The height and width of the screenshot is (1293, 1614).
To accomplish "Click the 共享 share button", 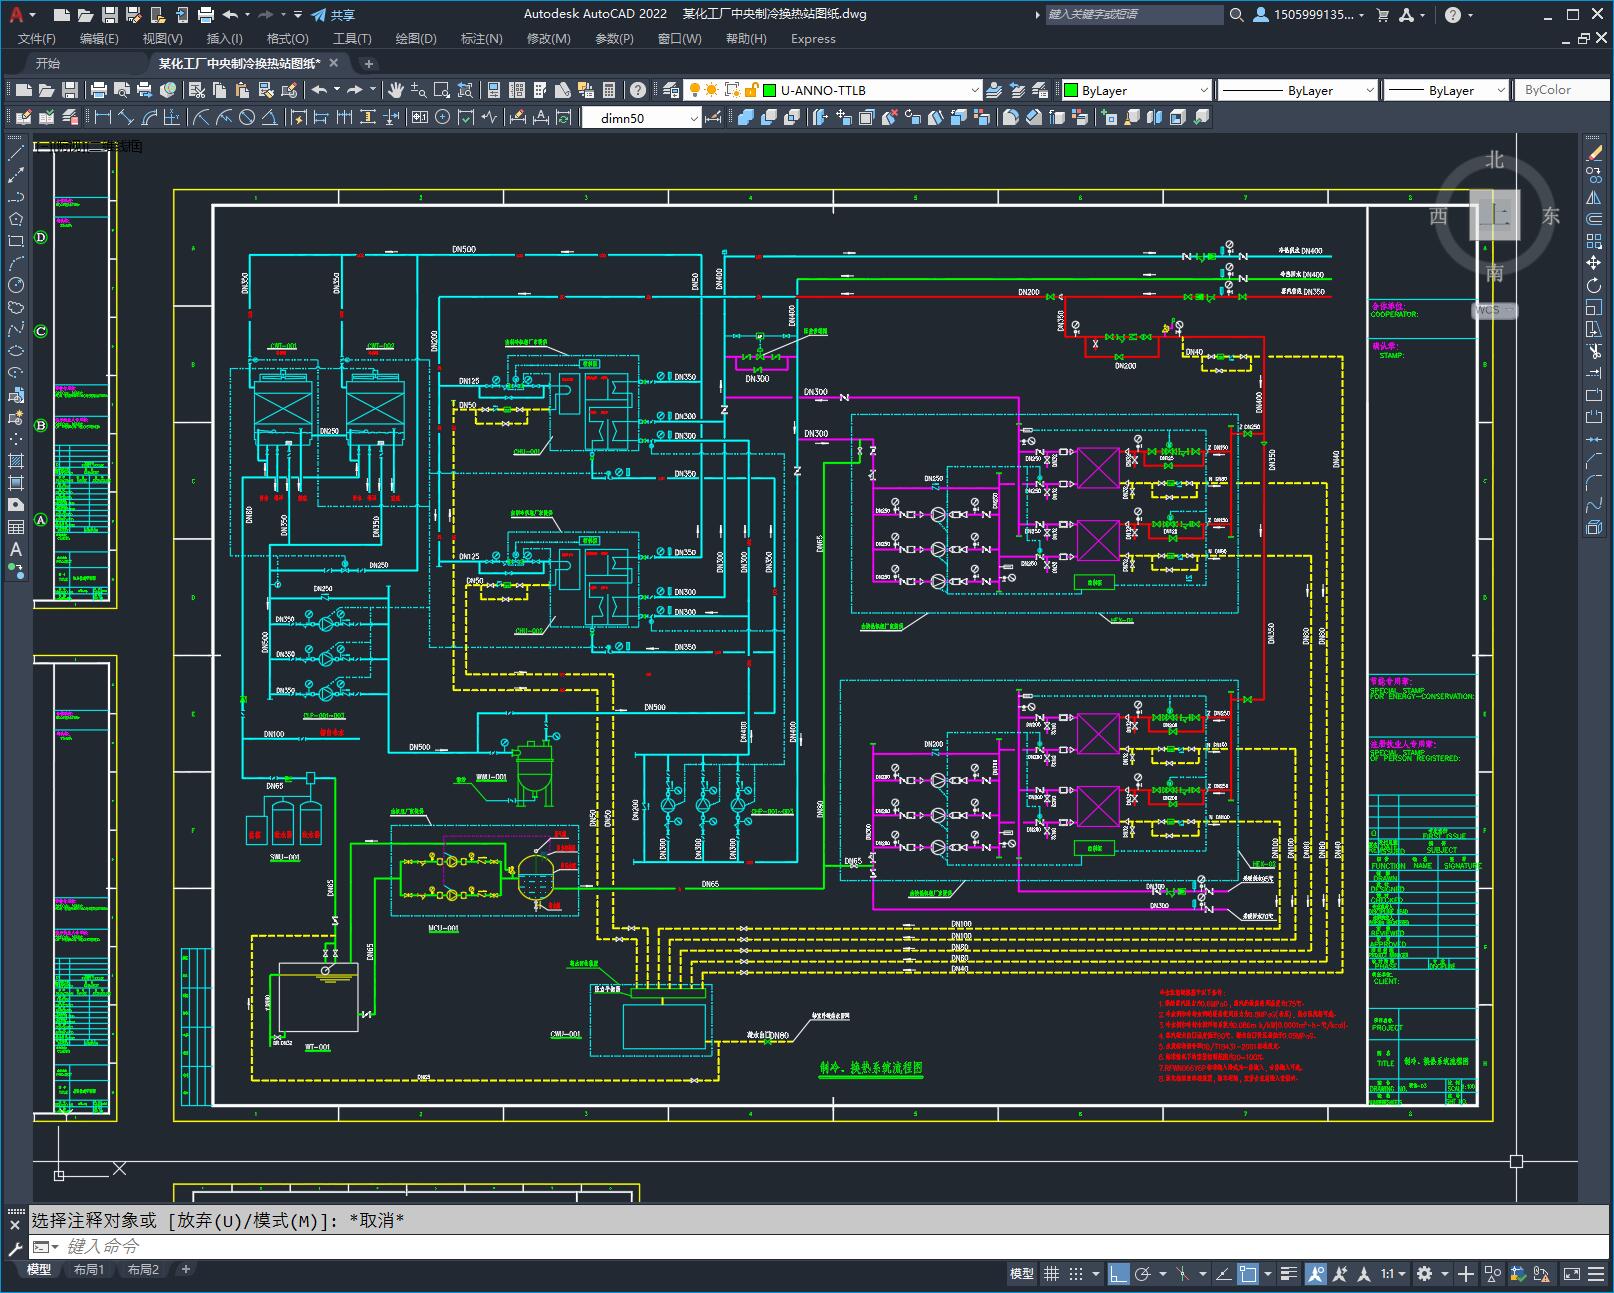I will pyautogui.click(x=333, y=15).
